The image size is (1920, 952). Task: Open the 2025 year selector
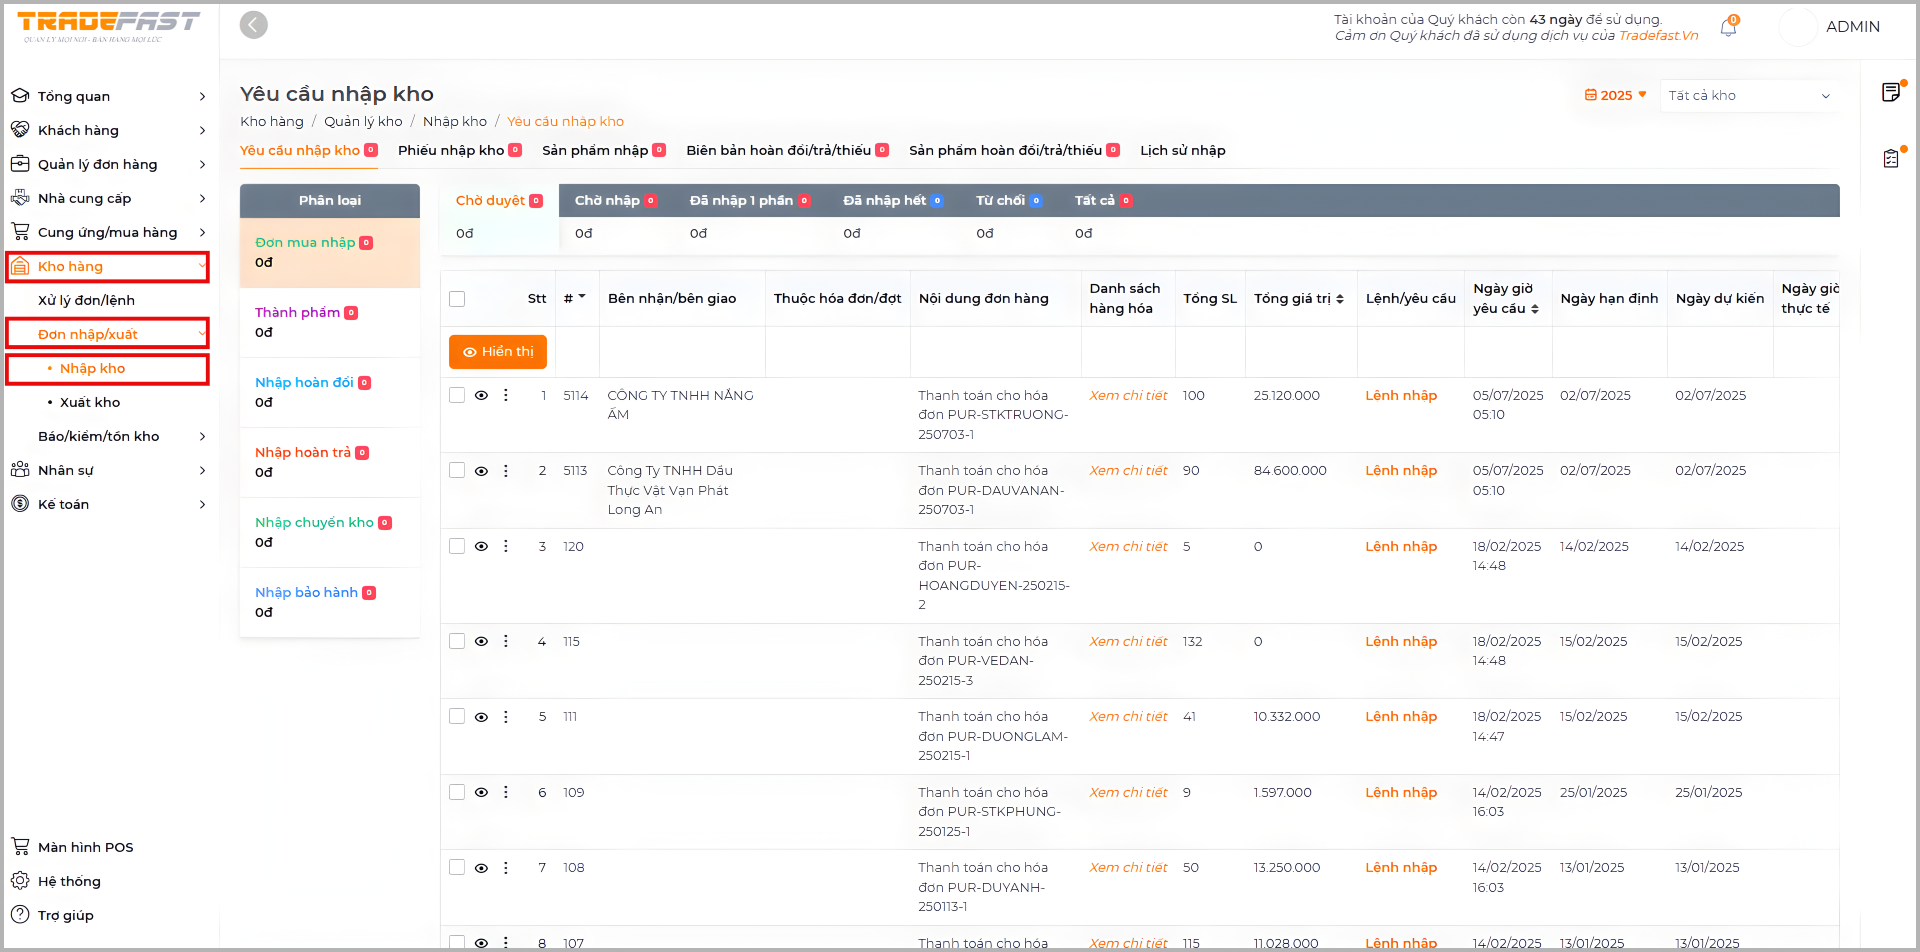click(x=1615, y=96)
